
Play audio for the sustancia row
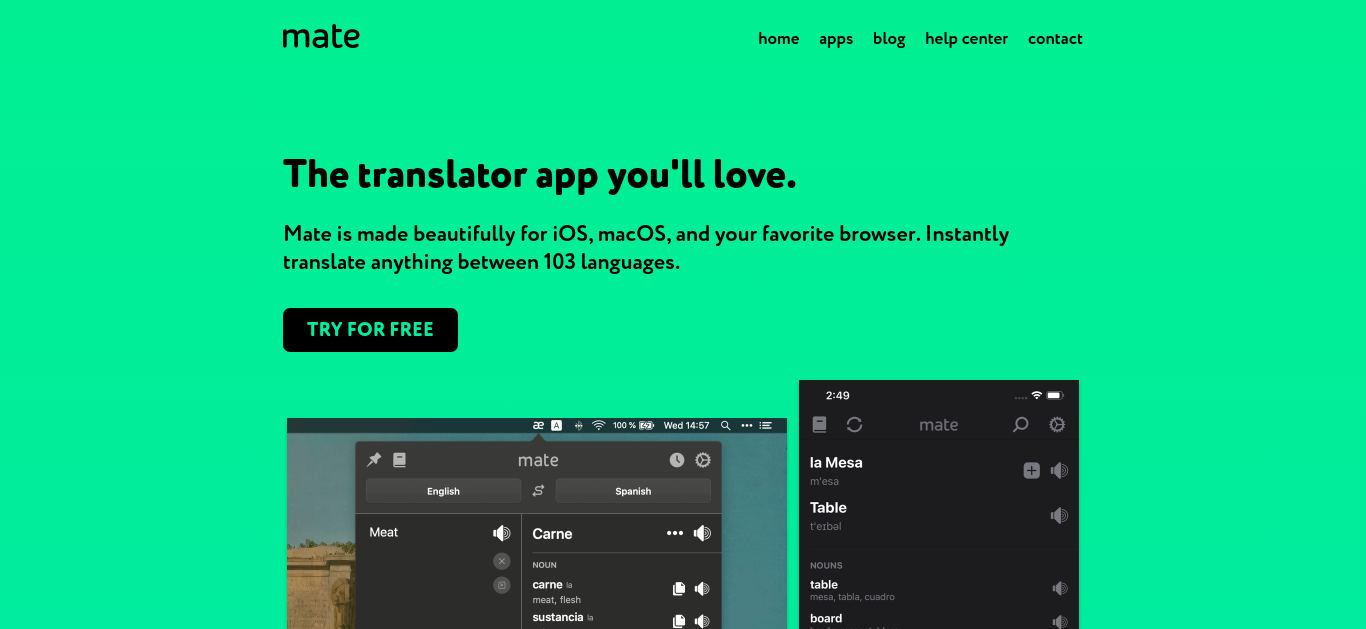pyautogui.click(x=702, y=621)
